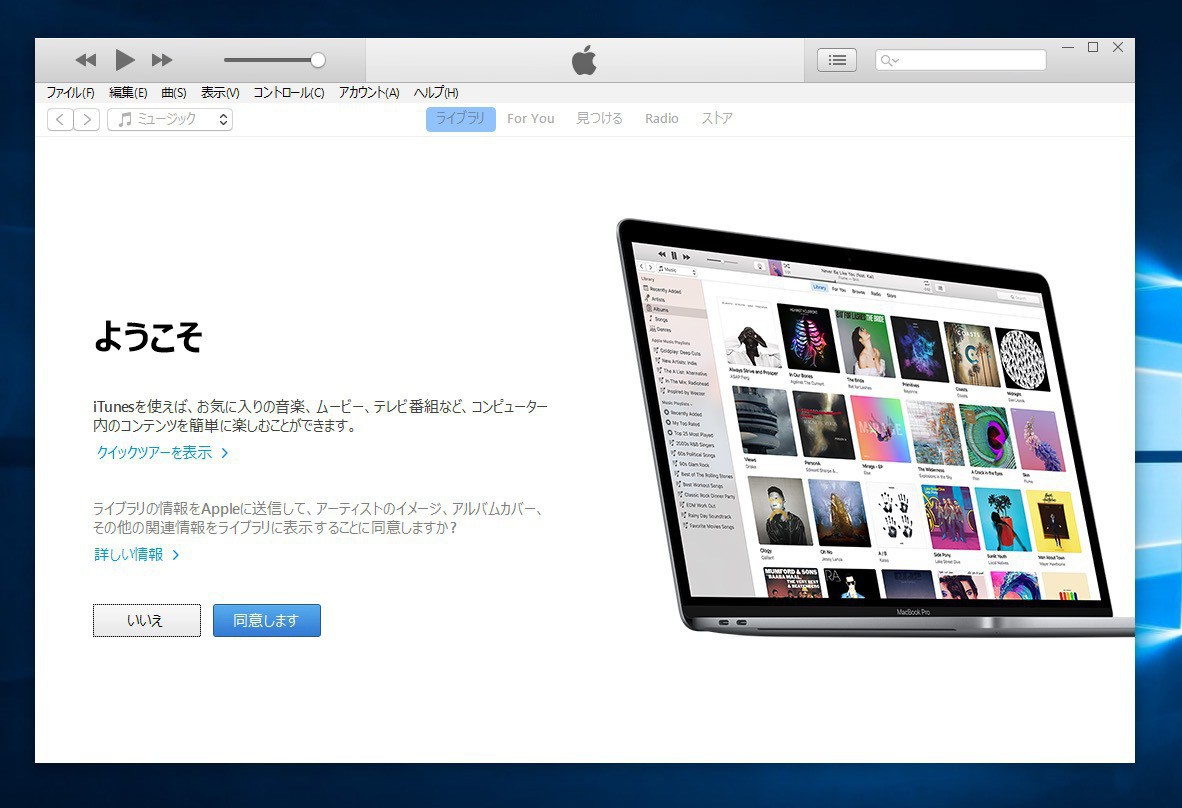Viewport: 1182px width, 808px height.
Task: Minimize the iTunes window
Action: point(1068,47)
